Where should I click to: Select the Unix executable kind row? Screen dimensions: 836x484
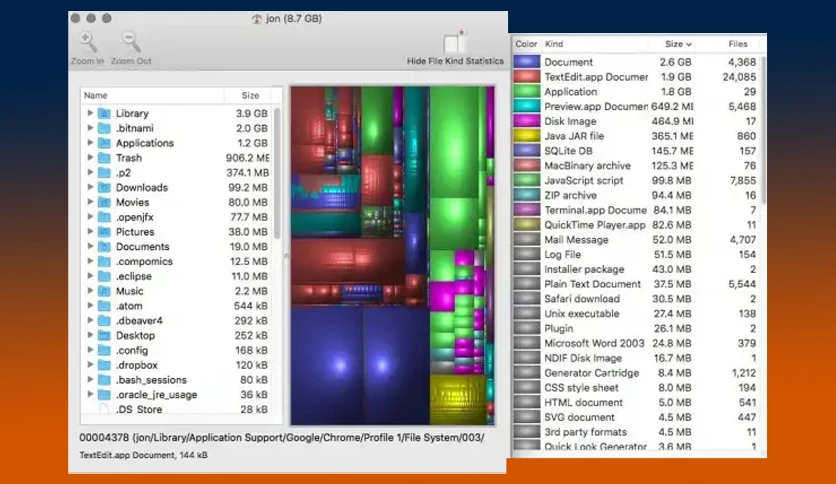pyautogui.click(x=636, y=313)
